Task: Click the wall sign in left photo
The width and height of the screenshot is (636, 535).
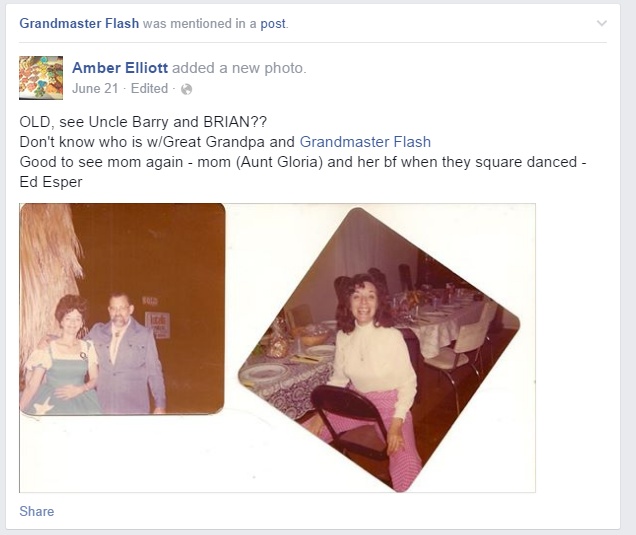Action: point(157,324)
